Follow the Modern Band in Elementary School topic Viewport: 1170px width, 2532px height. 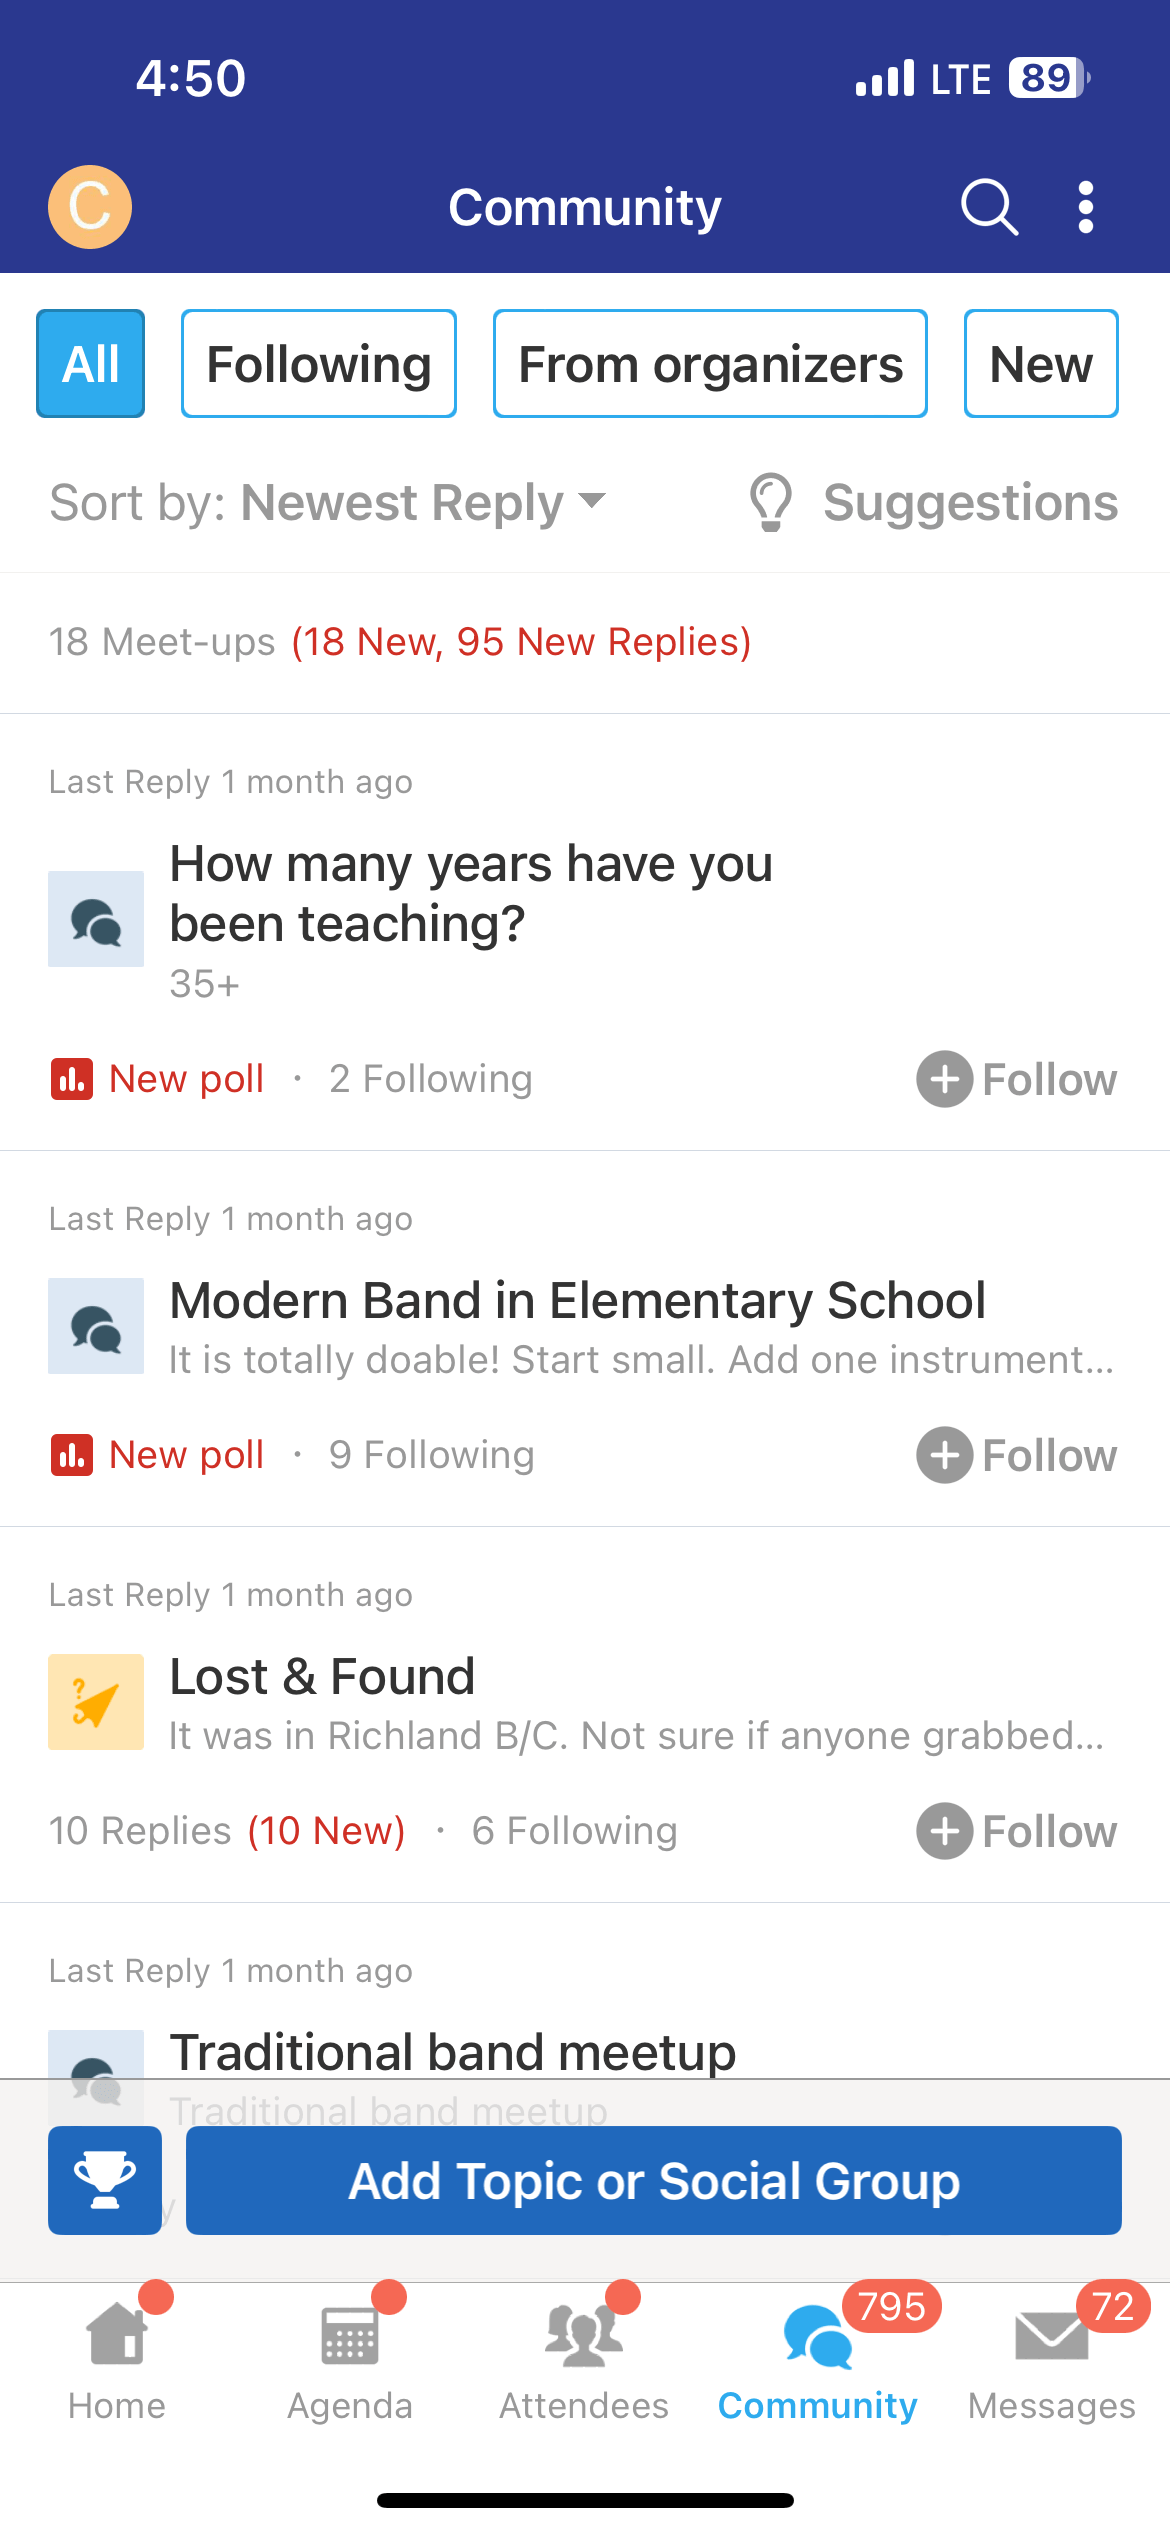1017,1455
